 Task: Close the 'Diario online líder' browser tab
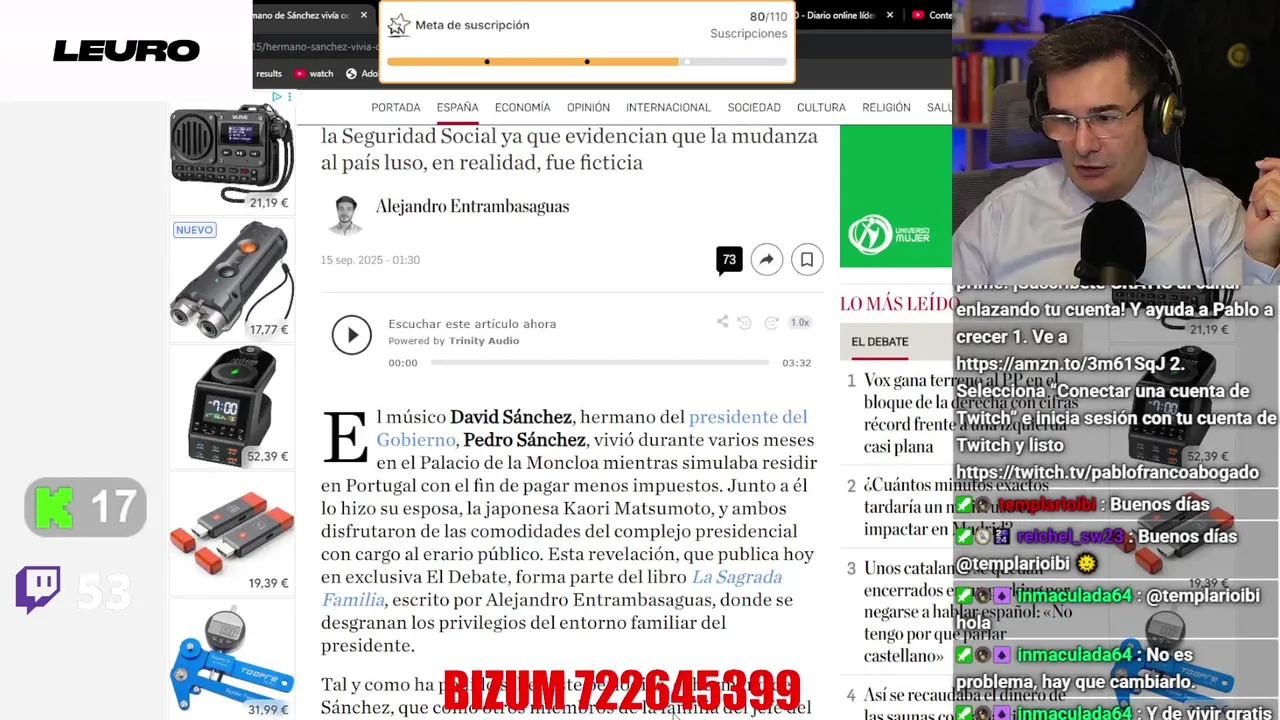[890, 15]
